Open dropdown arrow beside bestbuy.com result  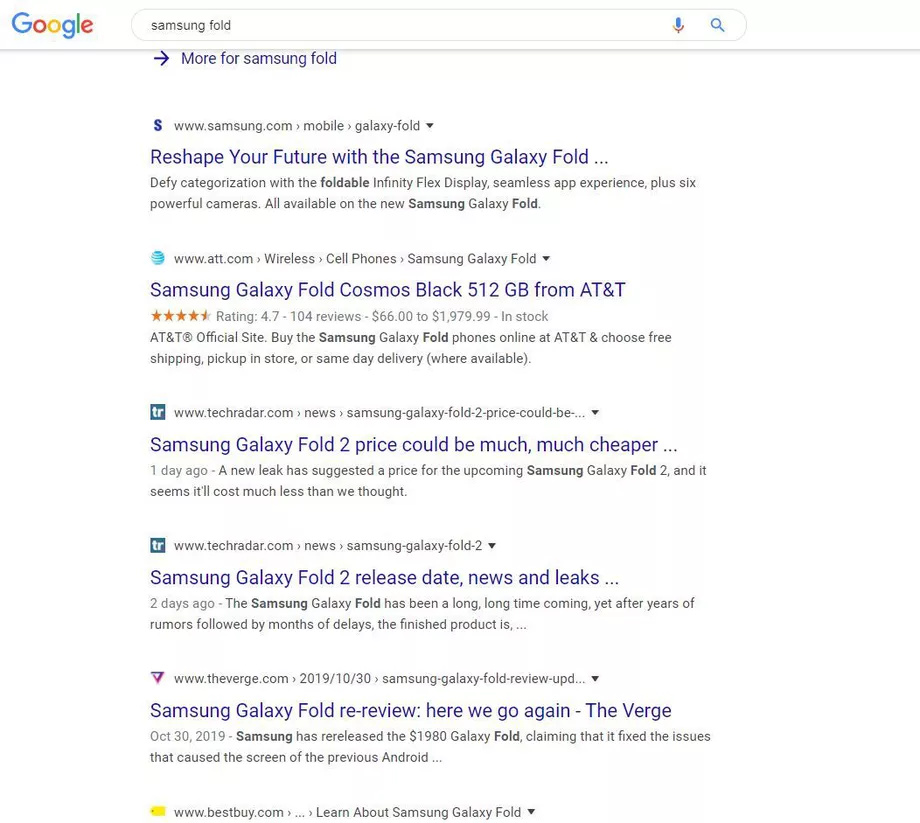(531, 812)
